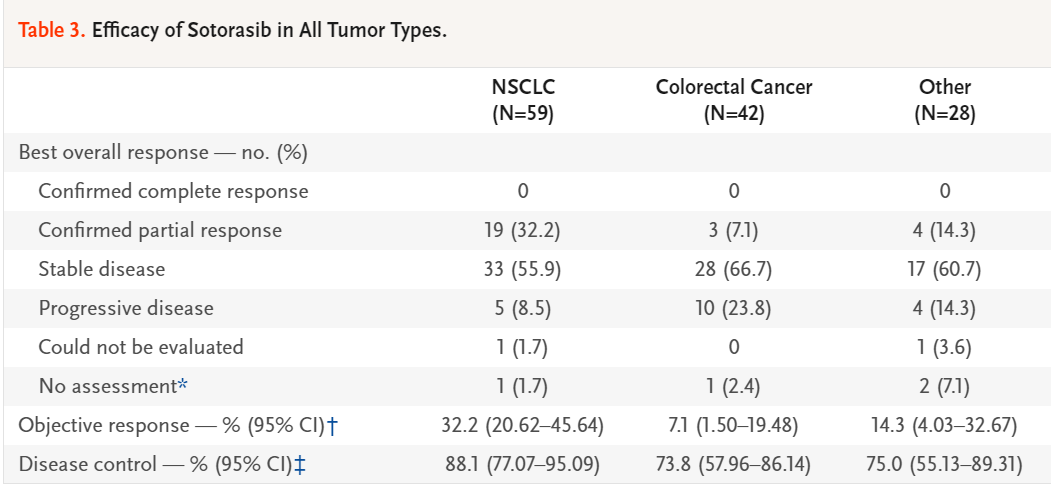
Task: Click the asterisk footnote after No assessment
Action: pos(182,385)
